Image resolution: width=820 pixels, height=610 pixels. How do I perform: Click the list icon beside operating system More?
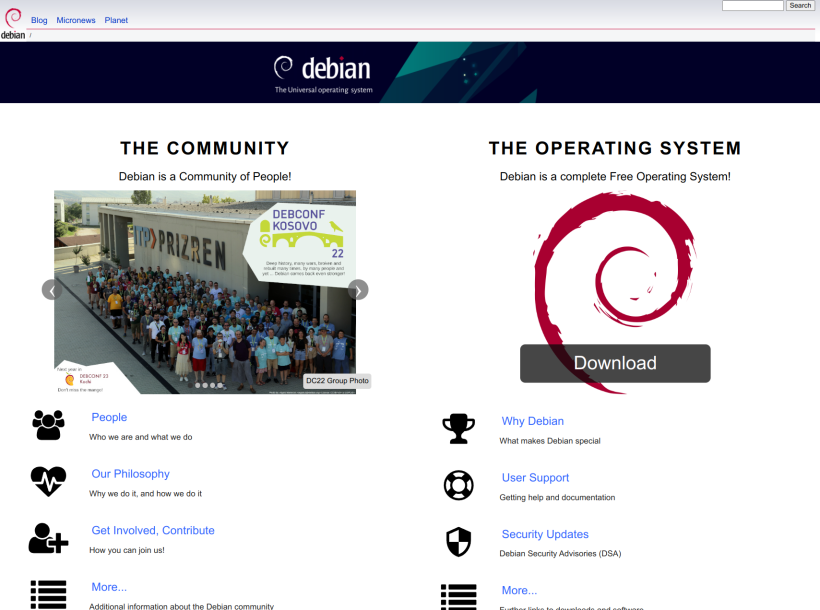pyautogui.click(x=459, y=597)
